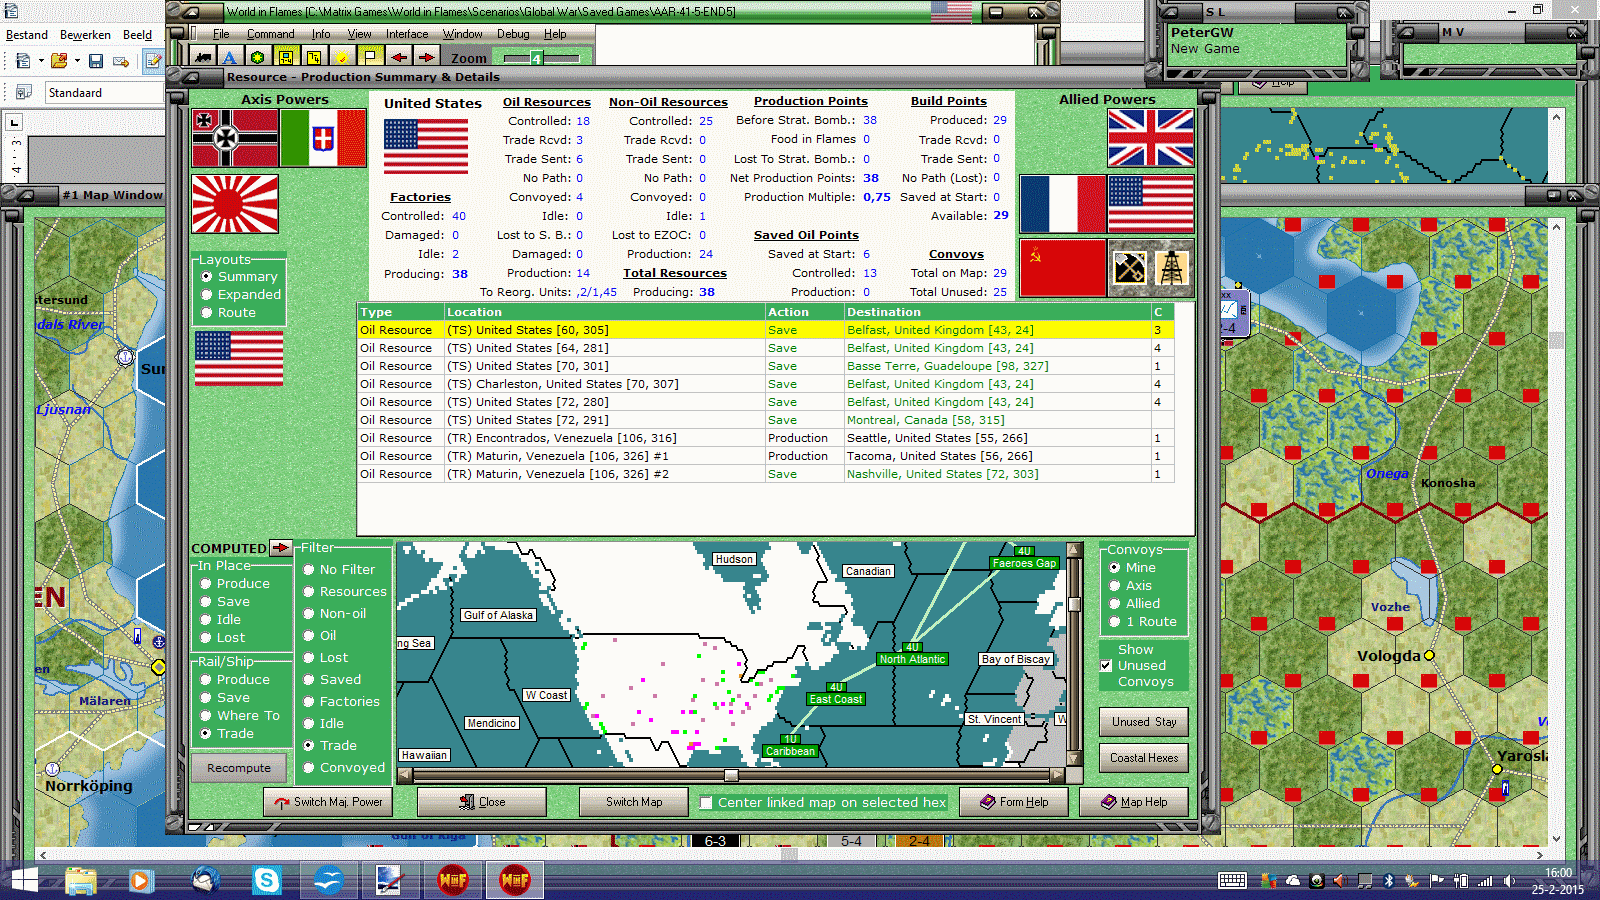
Task: Select In Place Produce radio button
Action: 206,584
